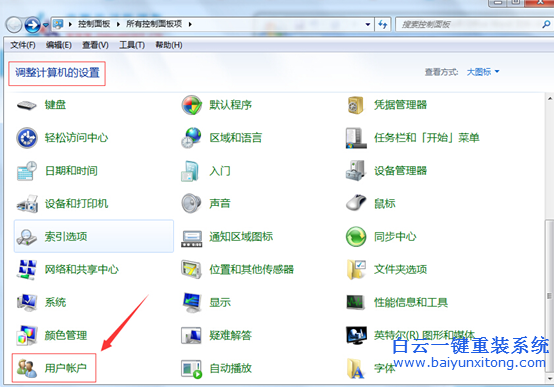The width and height of the screenshot is (554, 388).
Task: Open the 文件(F) menu
Action: pyautogui.click(x=23, y=45)
